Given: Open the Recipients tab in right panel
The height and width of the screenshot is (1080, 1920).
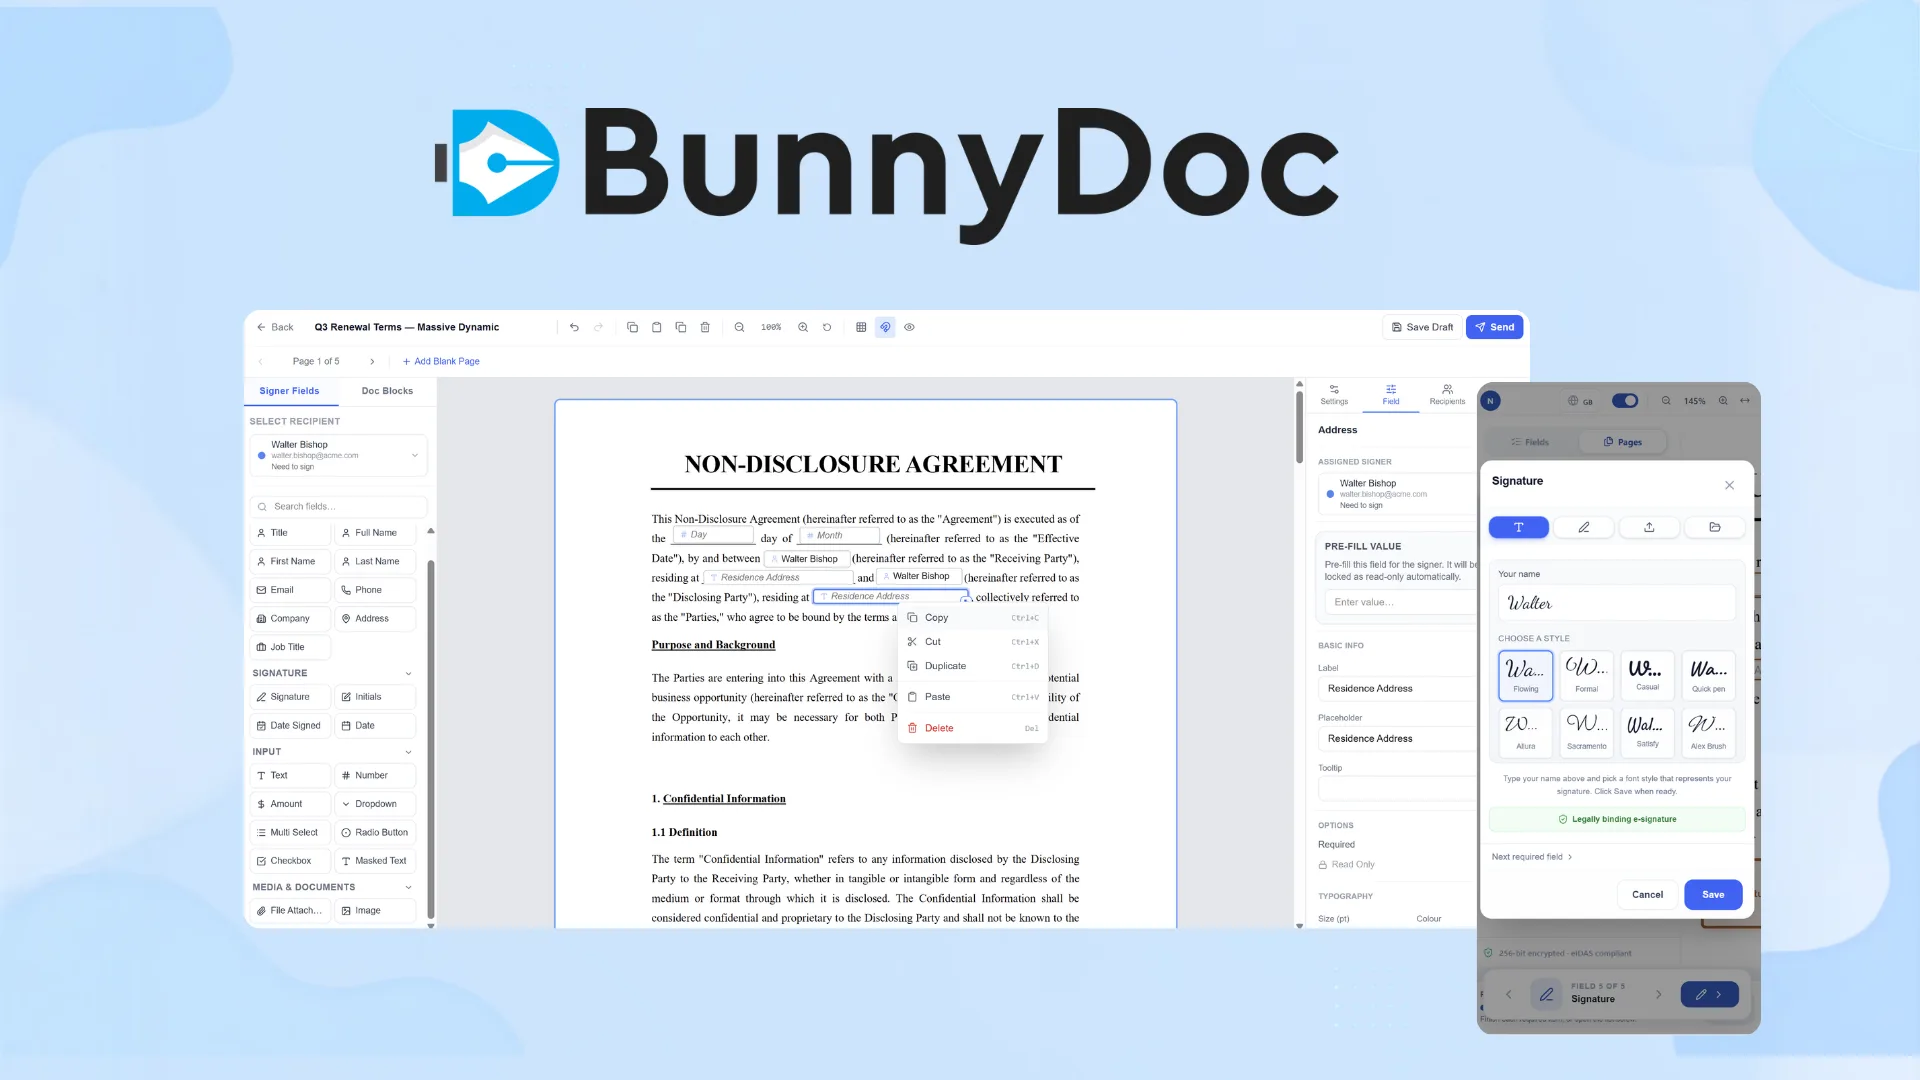Looking at the screenshot, I should pos(1447,395).
